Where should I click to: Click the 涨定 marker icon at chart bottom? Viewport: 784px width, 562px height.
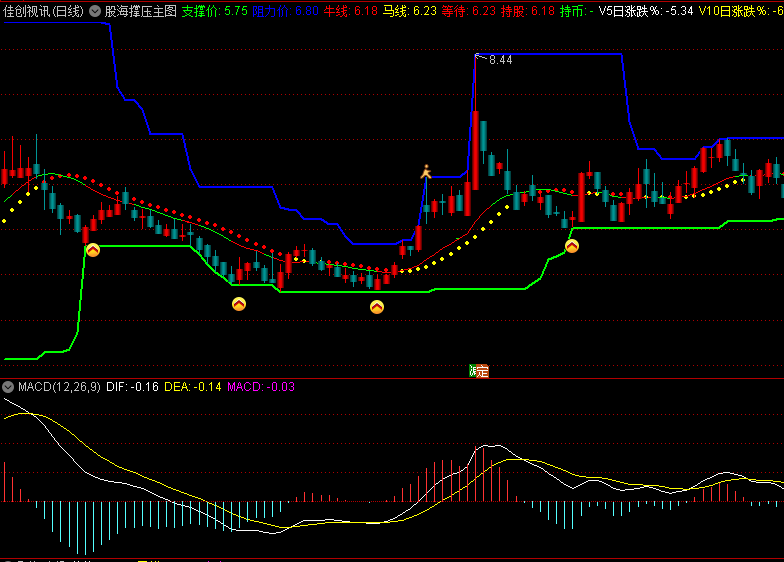pyautogui.click(x=479, y=370)
